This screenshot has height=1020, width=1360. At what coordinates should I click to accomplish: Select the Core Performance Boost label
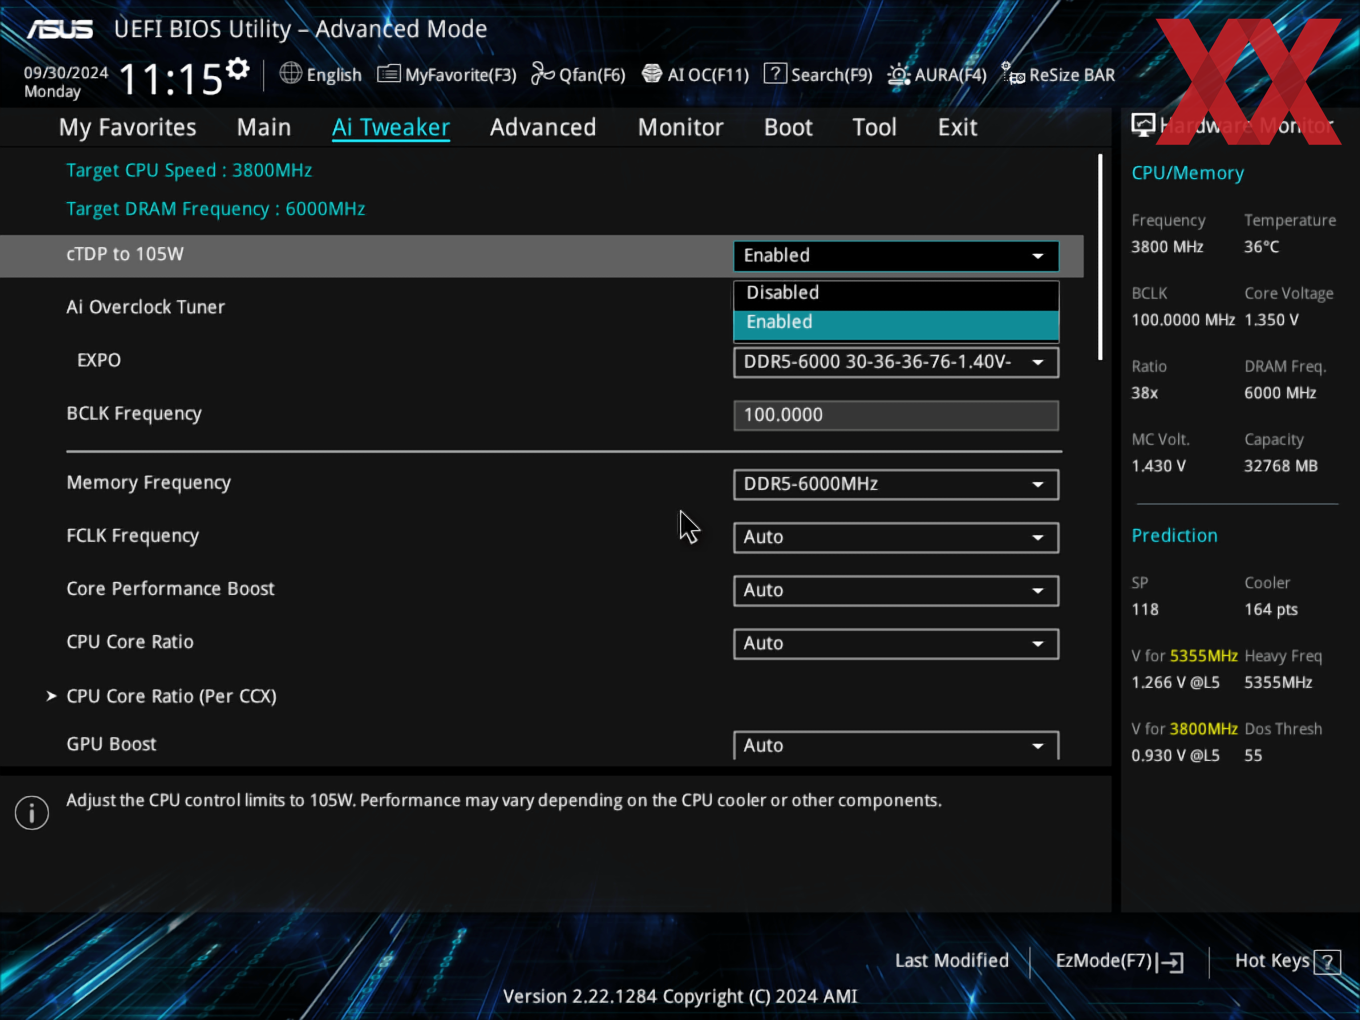(x=170, y=589)
